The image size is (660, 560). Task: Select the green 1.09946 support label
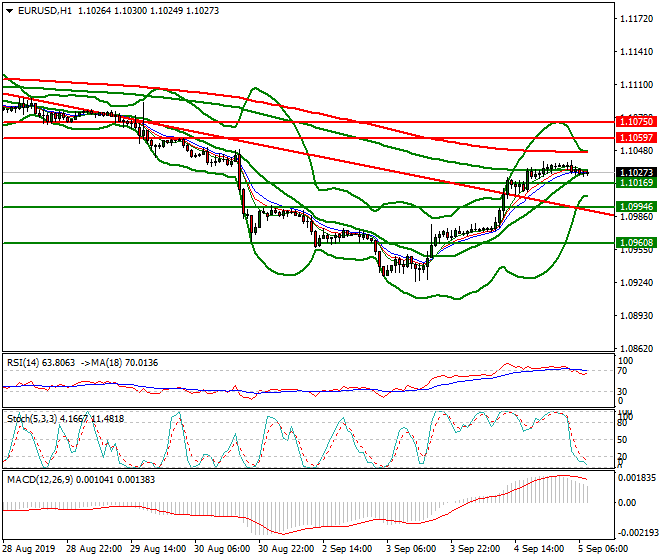coord(636,207)
